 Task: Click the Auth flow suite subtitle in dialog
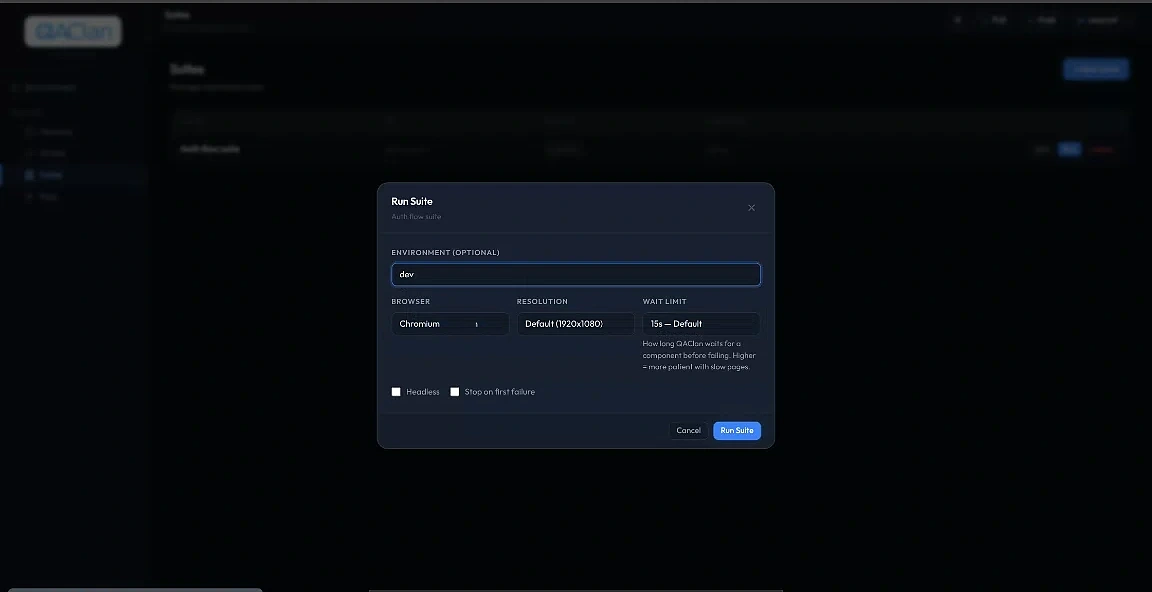coord(416,217)
